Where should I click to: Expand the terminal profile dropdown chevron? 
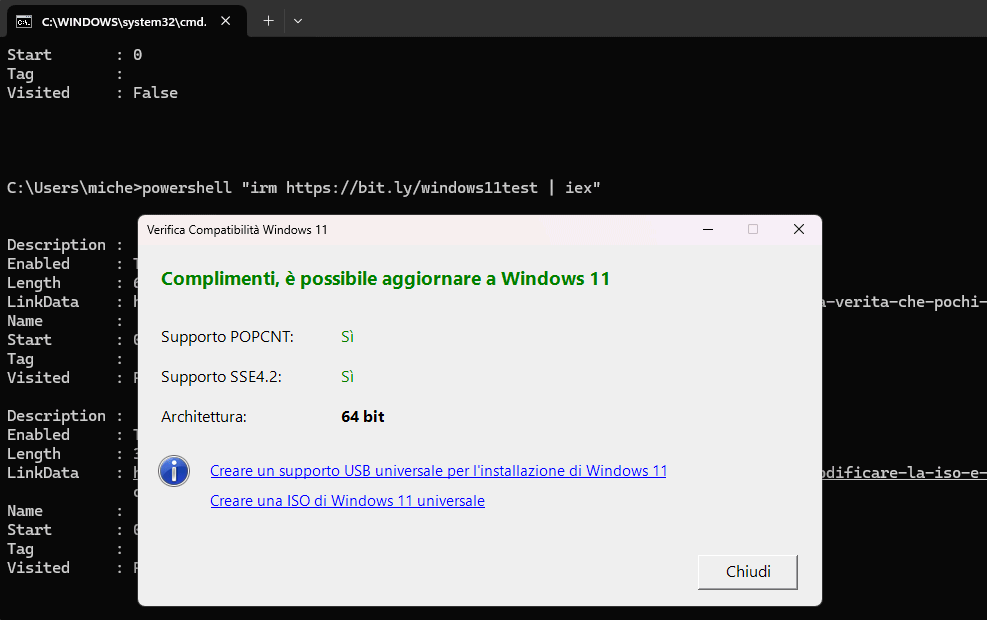pos(298,20)
